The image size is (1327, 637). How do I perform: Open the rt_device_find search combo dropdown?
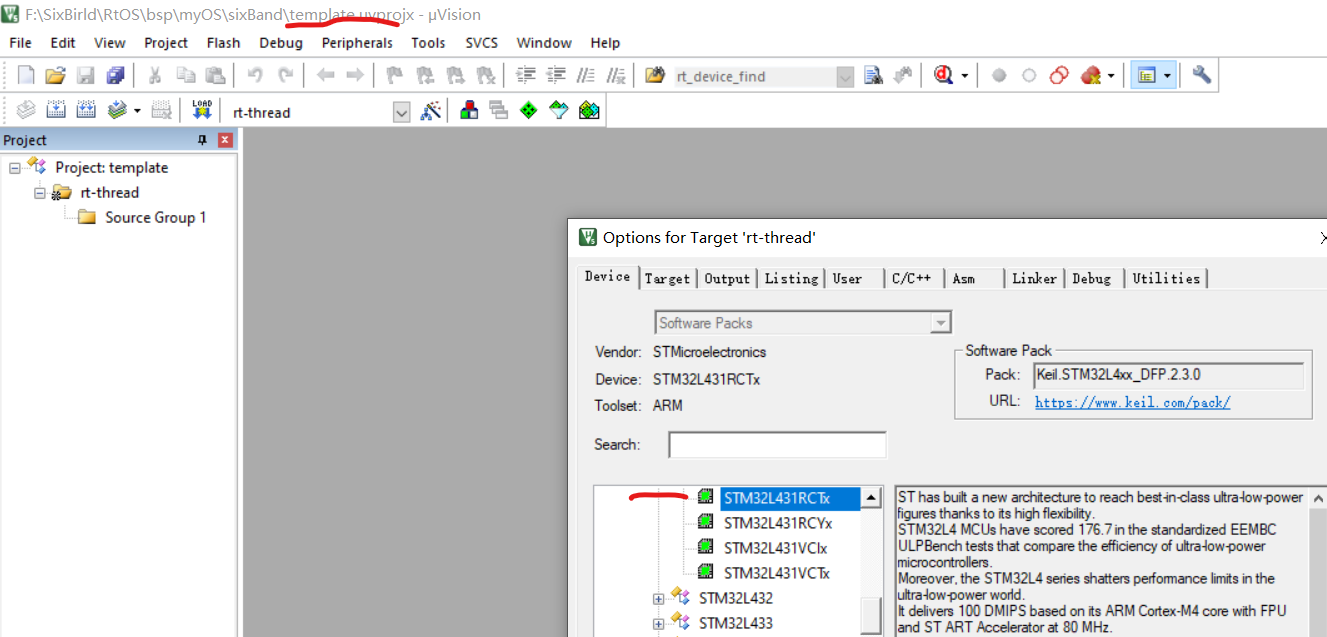pyautogui.click(x=845, y=76)
